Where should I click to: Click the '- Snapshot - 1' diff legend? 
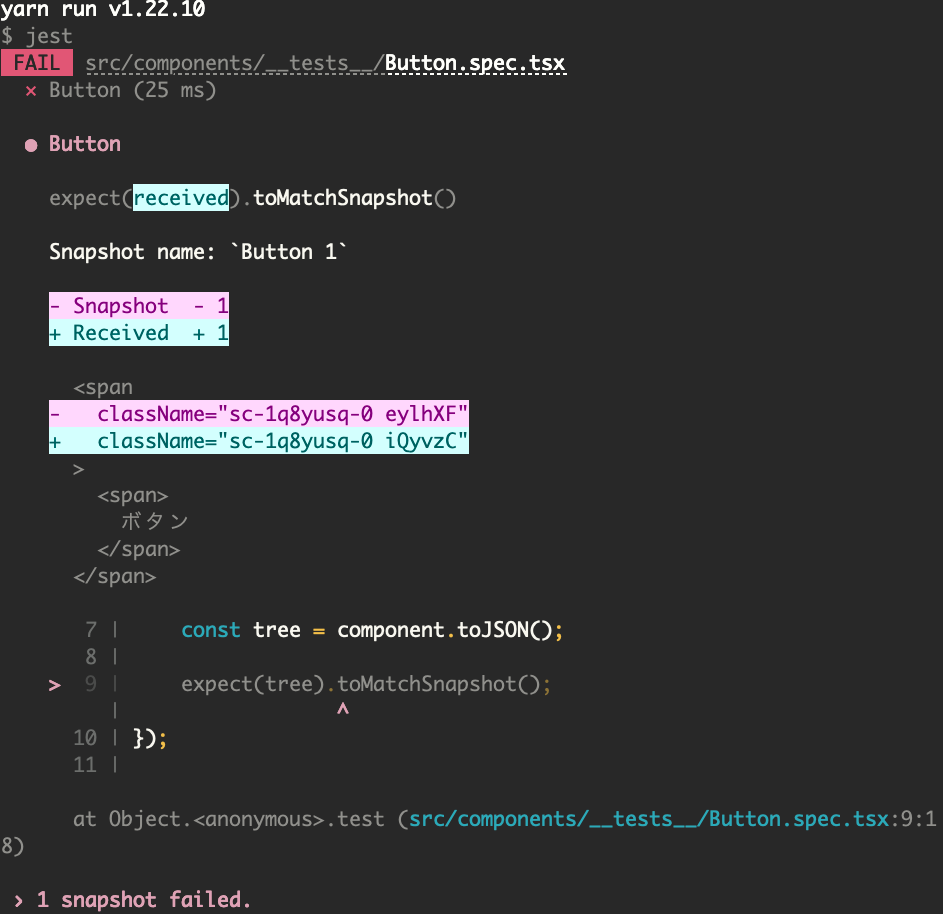pos(139,305)
